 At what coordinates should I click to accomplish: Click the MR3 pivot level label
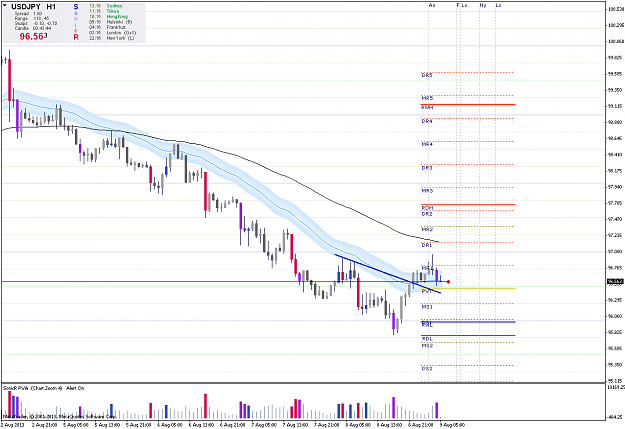(427, 191)
